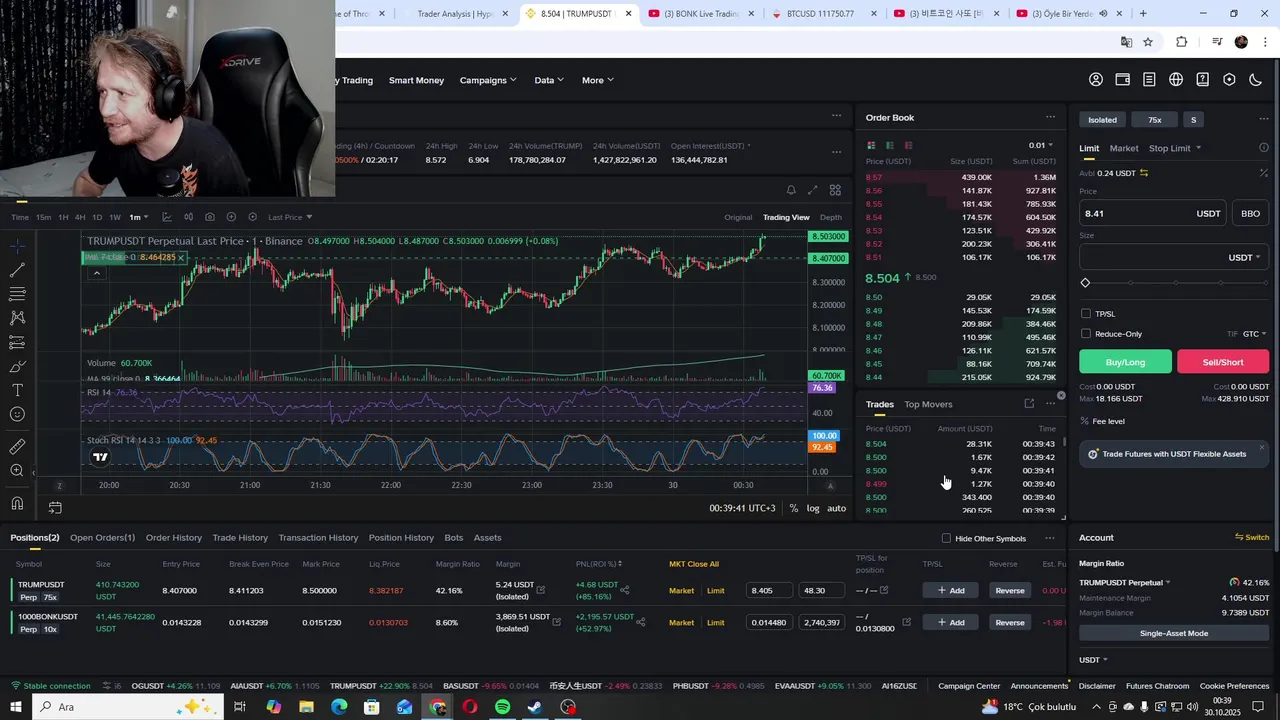Viewport: 1280px width, 720px height.
Task: Toggle log scale below chart
Action: pyautogui.click(x=813, y=508)
